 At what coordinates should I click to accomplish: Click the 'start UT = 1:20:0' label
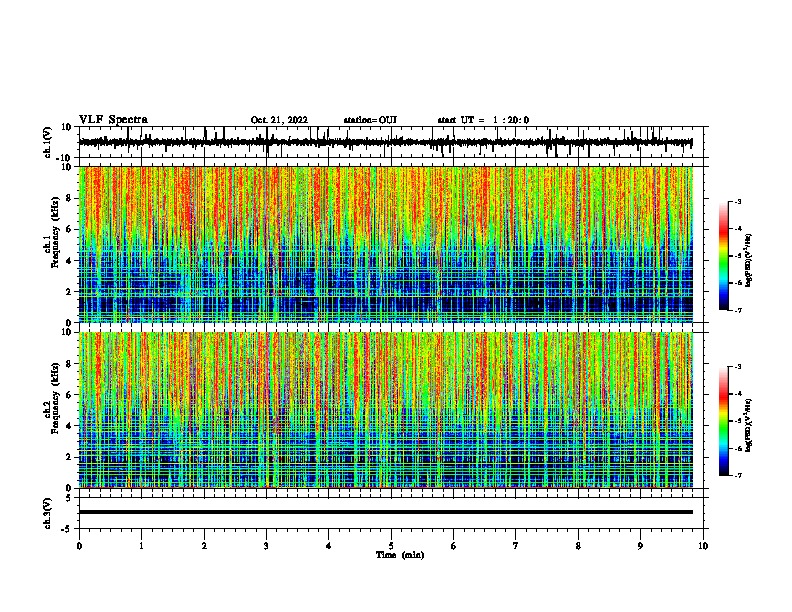pyautogui.click(x=483, y=120)
